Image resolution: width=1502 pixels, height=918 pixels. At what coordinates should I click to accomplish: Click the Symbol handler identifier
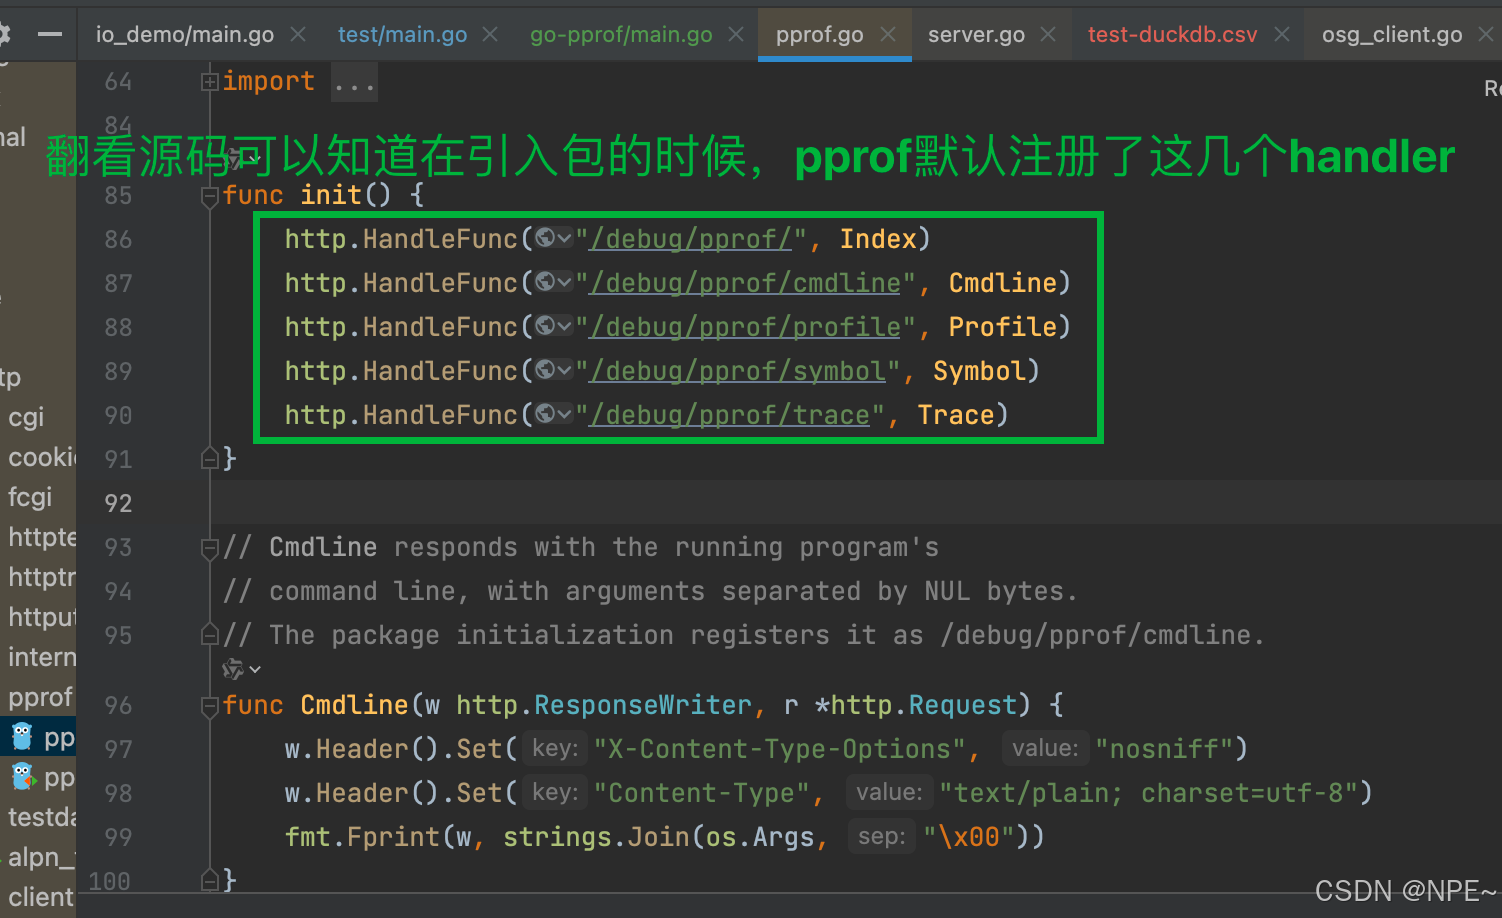tap(979, 371)
